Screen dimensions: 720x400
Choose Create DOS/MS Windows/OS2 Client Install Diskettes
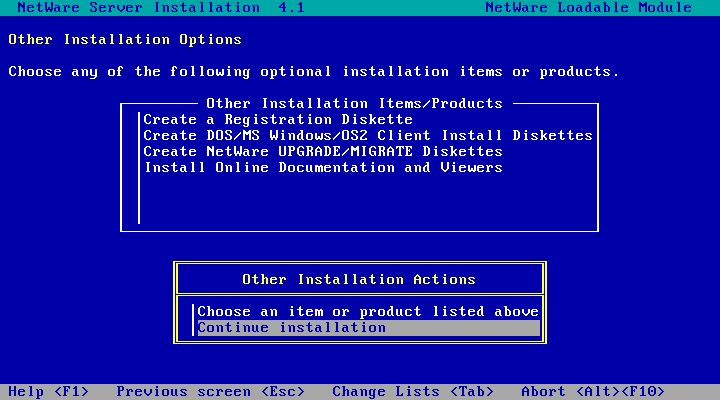pyautogui.click(x=368, y=136)
